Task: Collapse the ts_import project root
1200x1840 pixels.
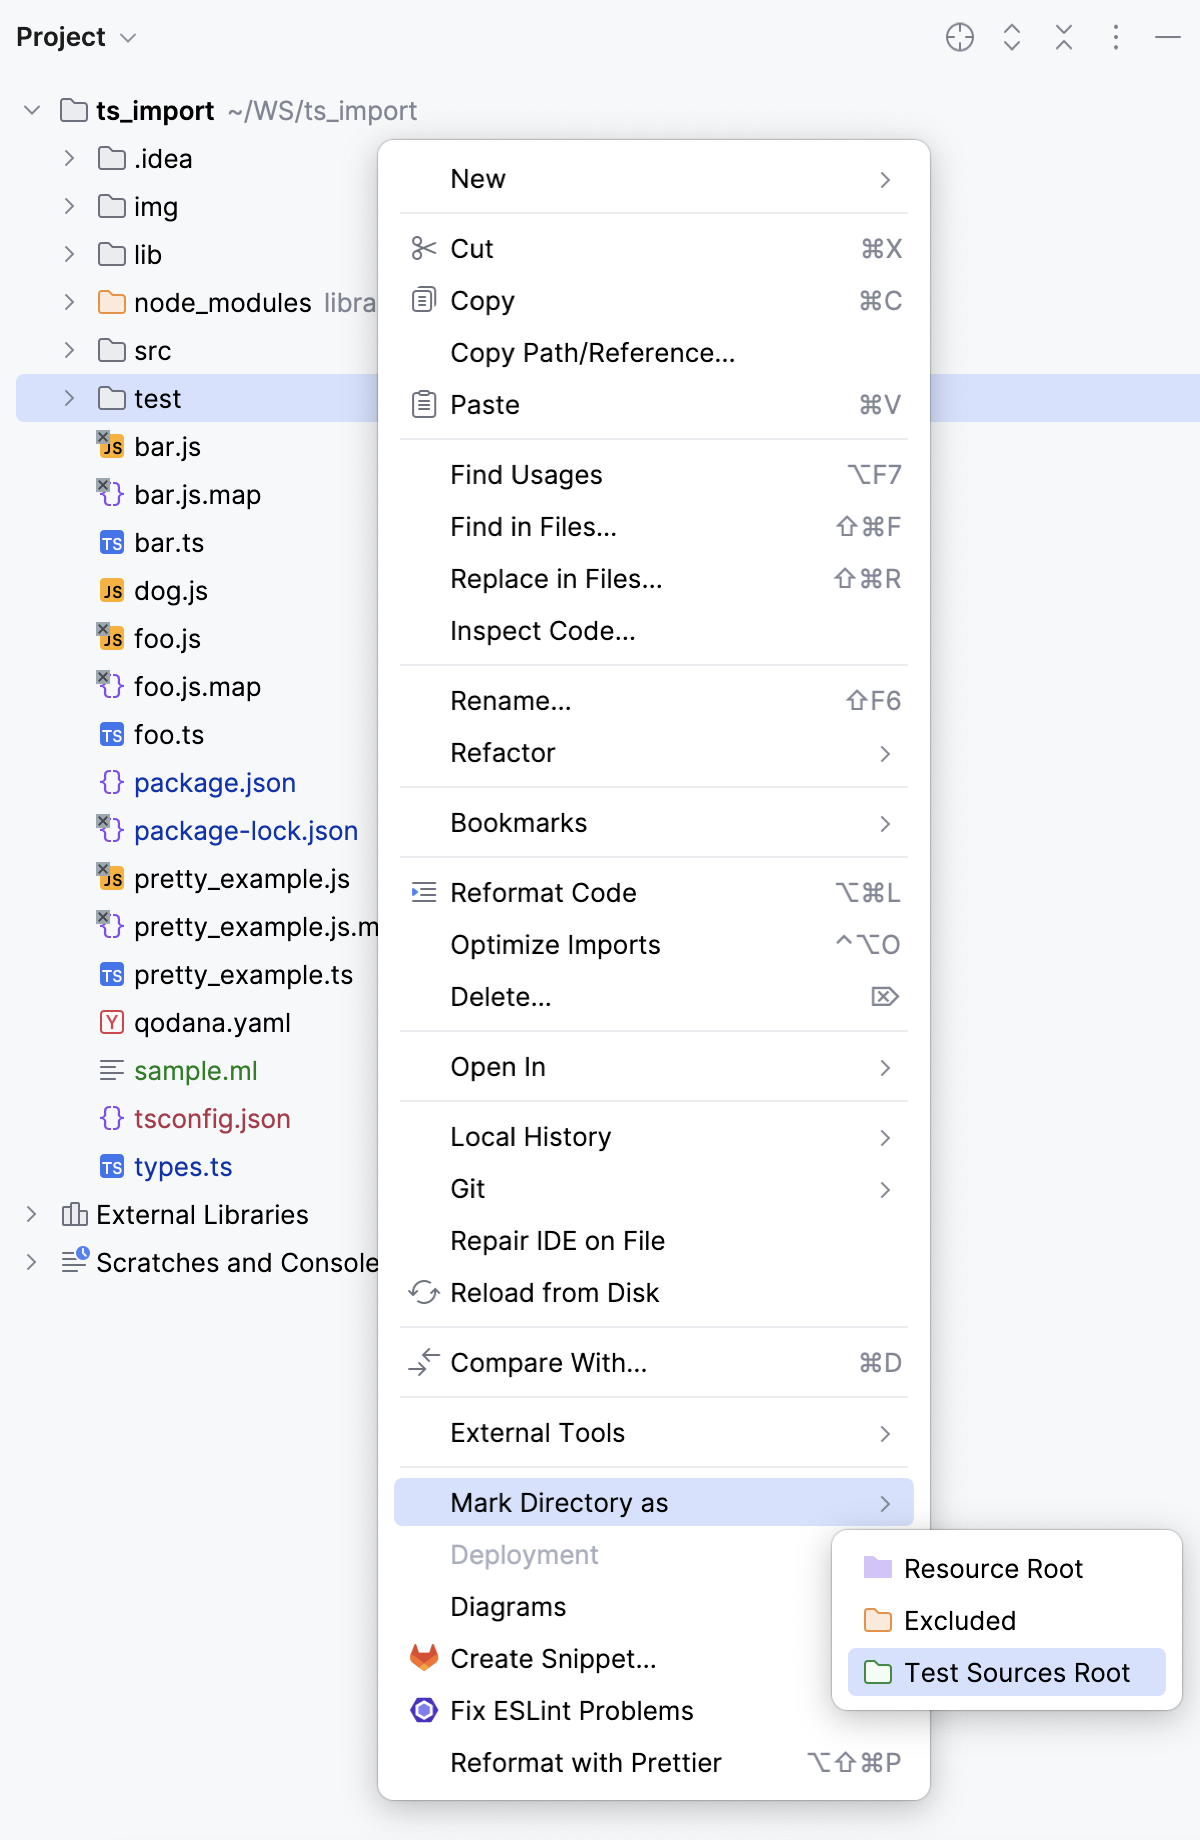Action: pos(31,110)
